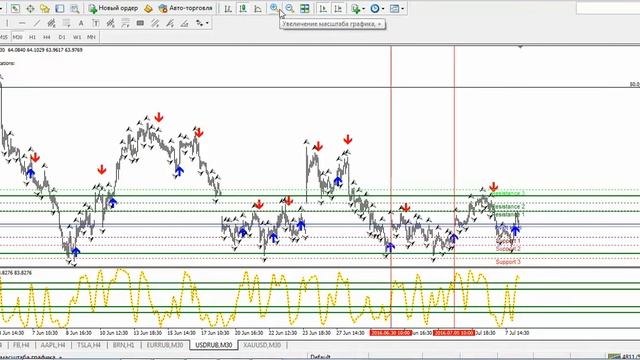Zoom in the chart with plus magnifier

click(274, 8)
